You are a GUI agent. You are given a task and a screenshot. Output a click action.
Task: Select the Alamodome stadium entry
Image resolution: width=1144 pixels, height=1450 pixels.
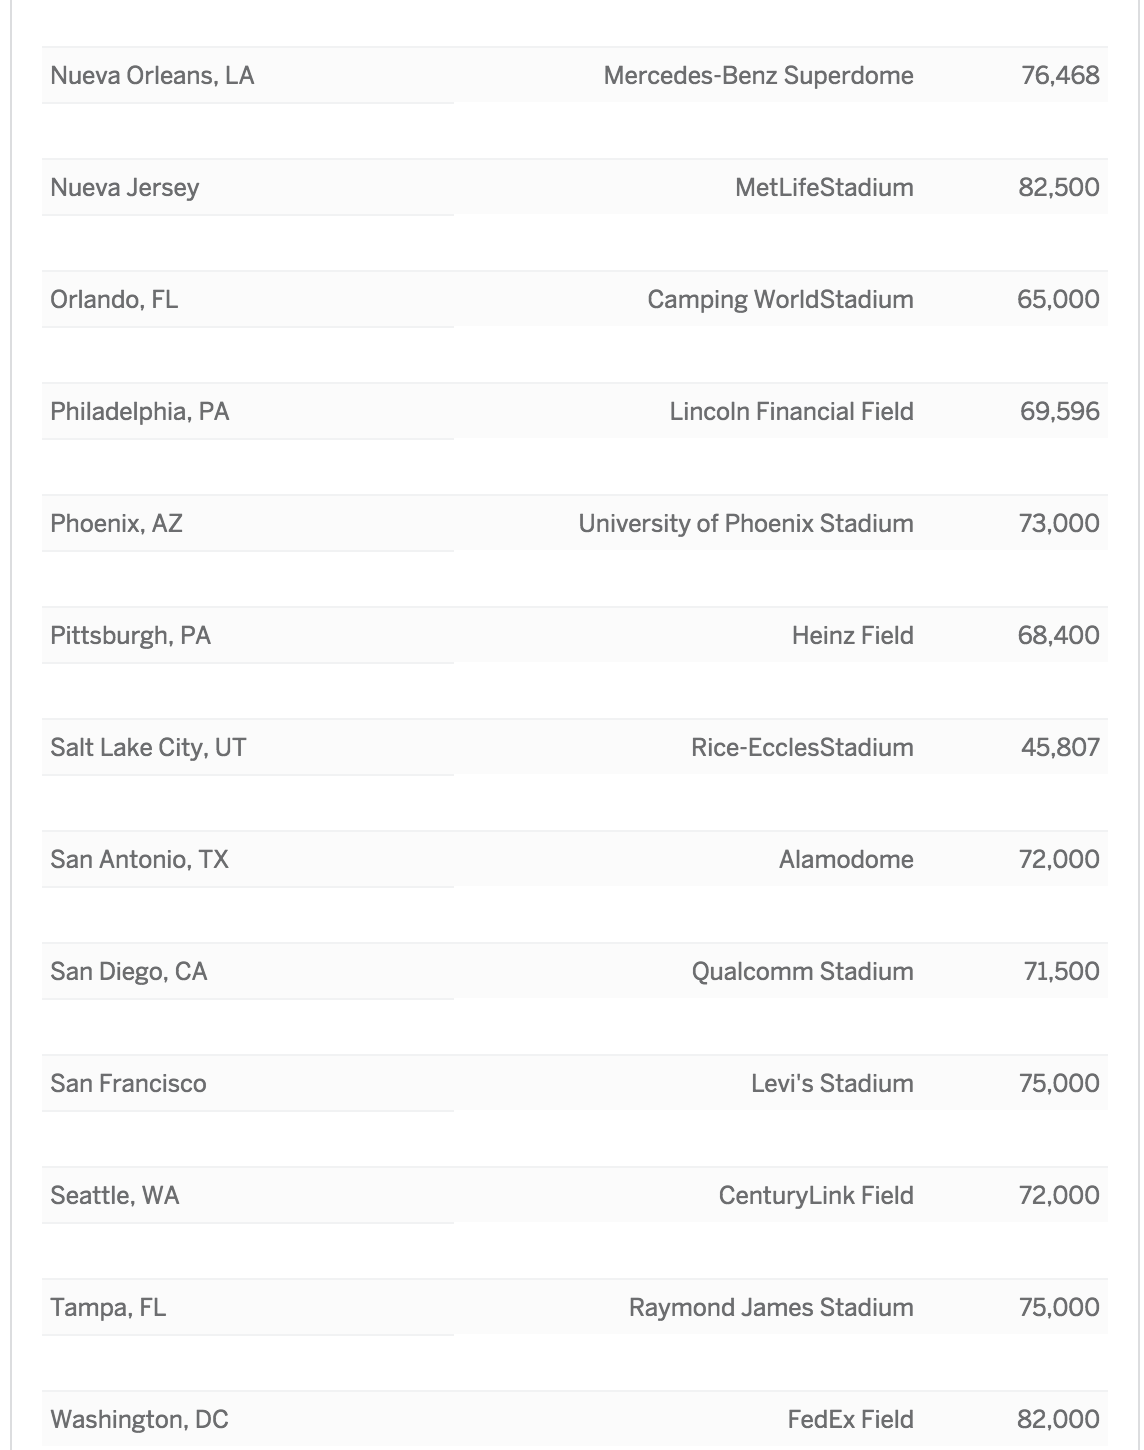coord(846,860)
